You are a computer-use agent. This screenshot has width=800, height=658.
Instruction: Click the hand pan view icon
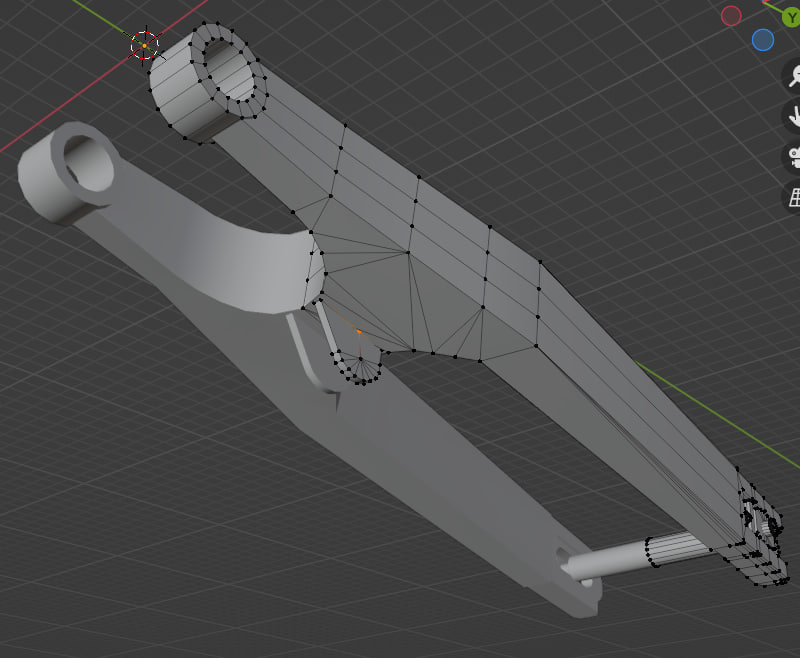[x=792, y=117]
